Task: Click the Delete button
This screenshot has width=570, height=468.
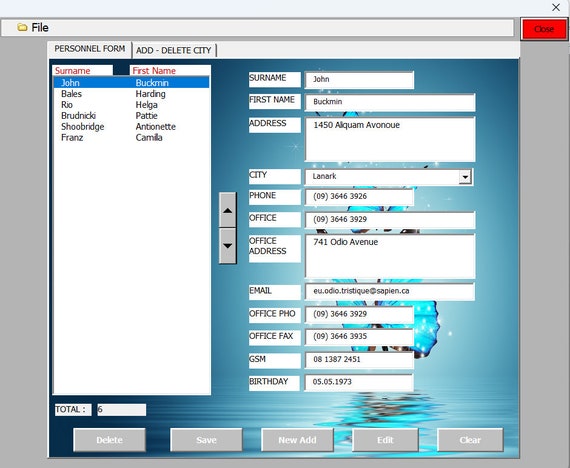Action: pos(109,440)
